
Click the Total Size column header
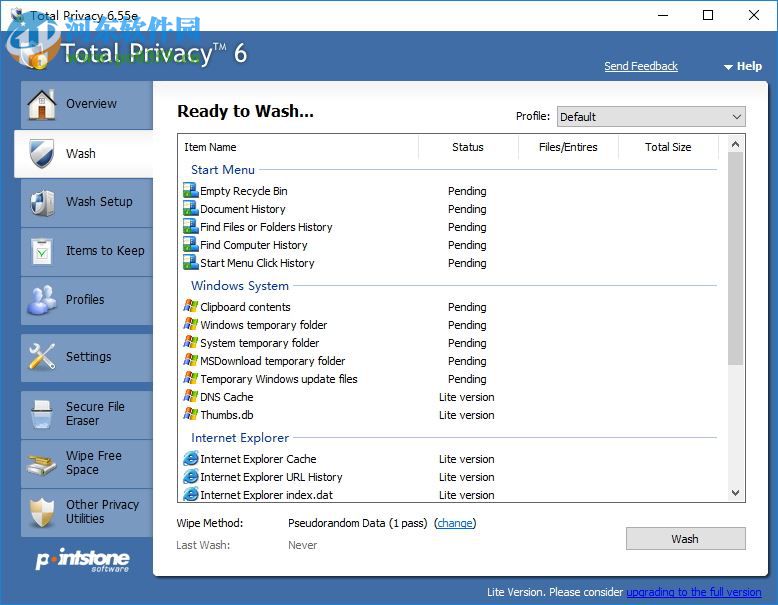(668, 147)
